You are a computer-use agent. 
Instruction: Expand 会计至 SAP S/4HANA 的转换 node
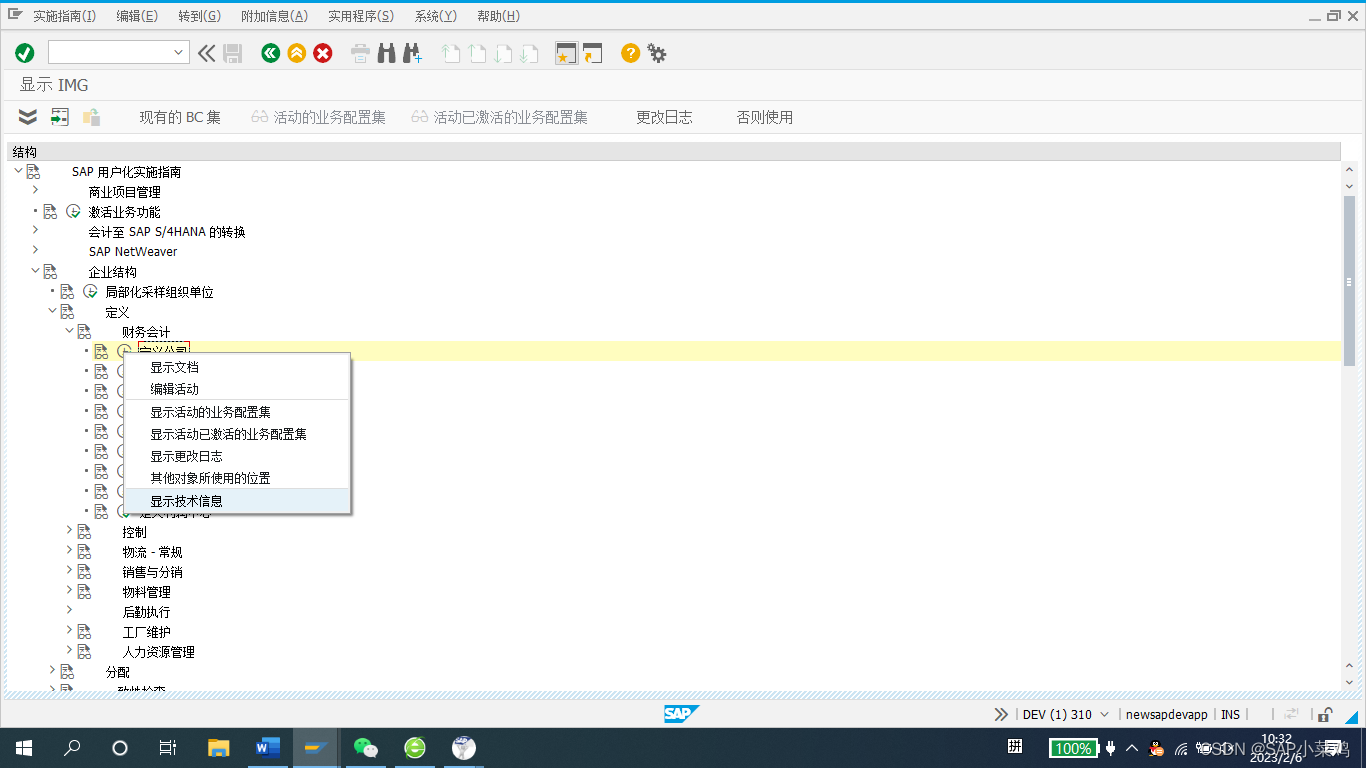click(x=35, y=230)
